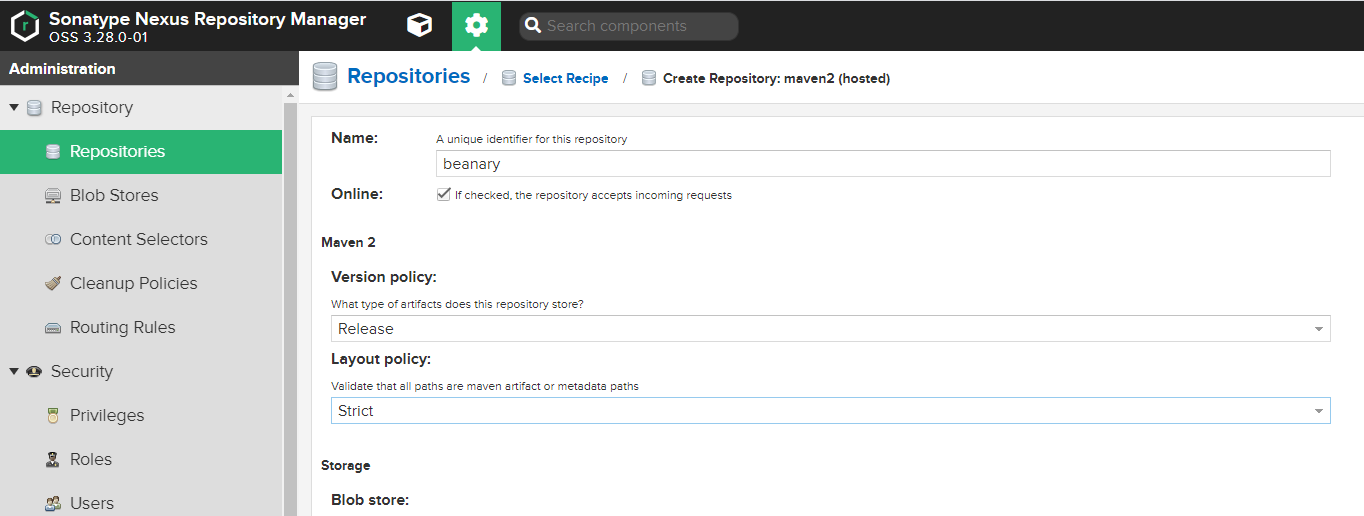Click the Security officer icon
This screenshot has width=1364, height=516.
(35, 372)
